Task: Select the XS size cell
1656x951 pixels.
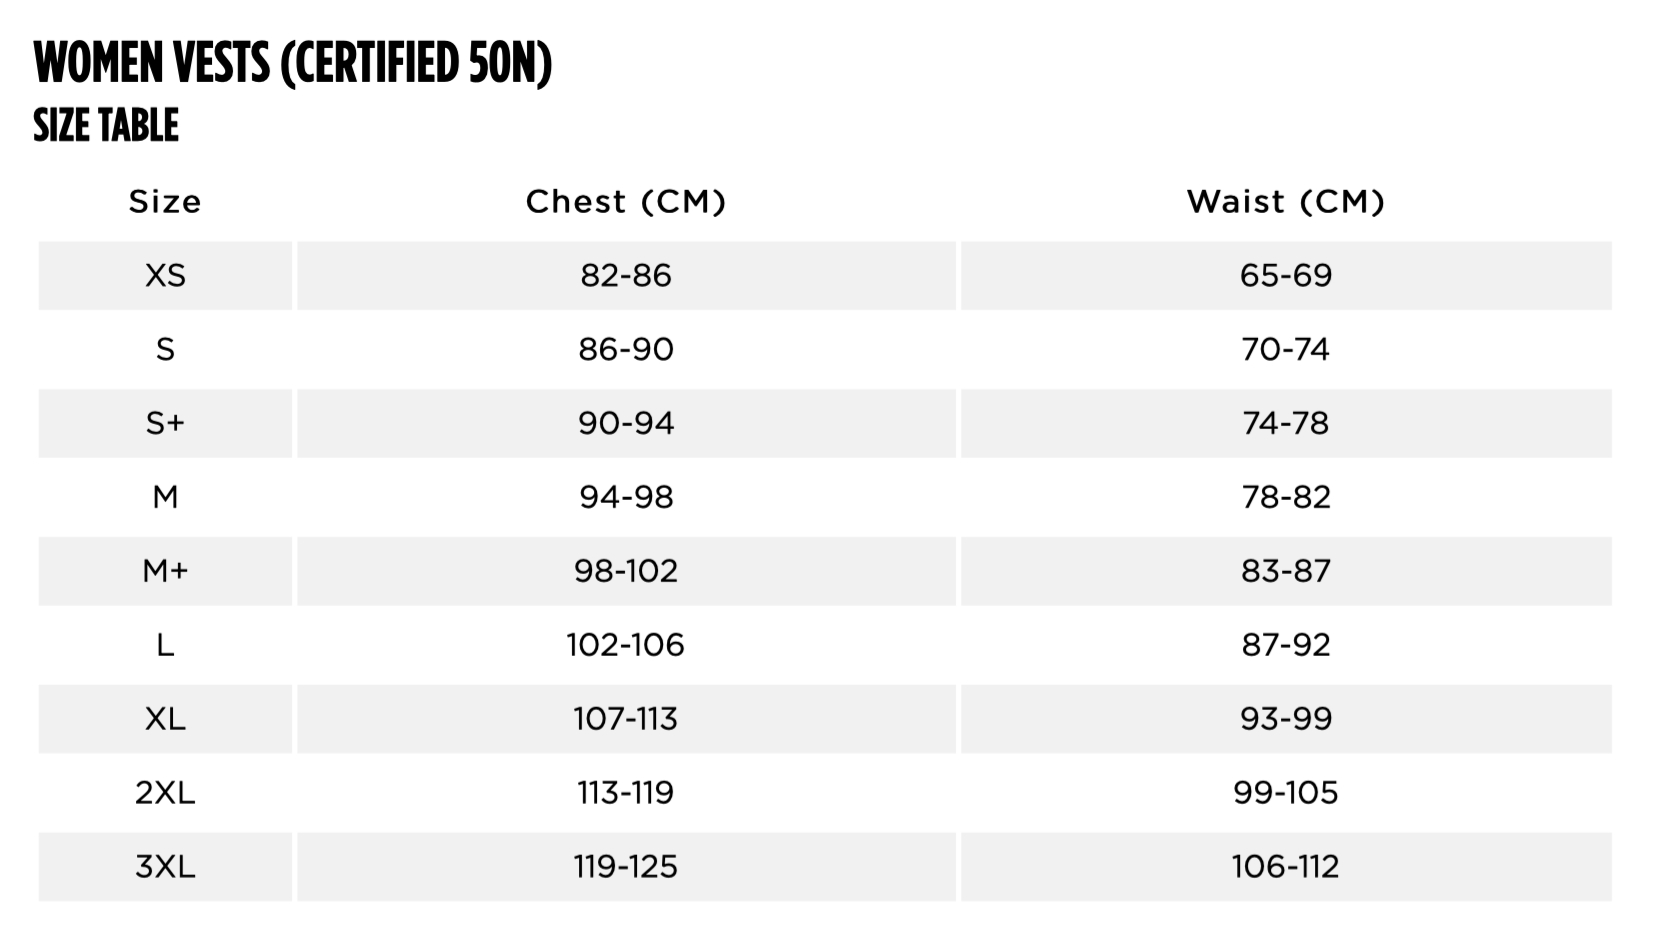Action: point(165,275)
